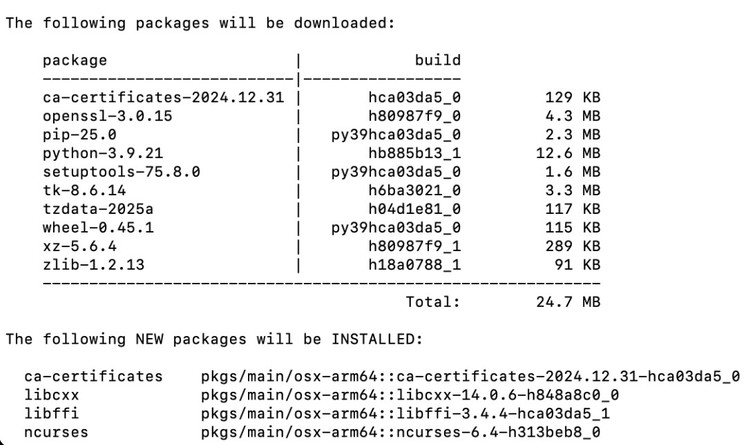The height and width of the screenshot is (445, 746).
Task: Click the 12.6 MB python size
Action: click(x=568, y=153)
